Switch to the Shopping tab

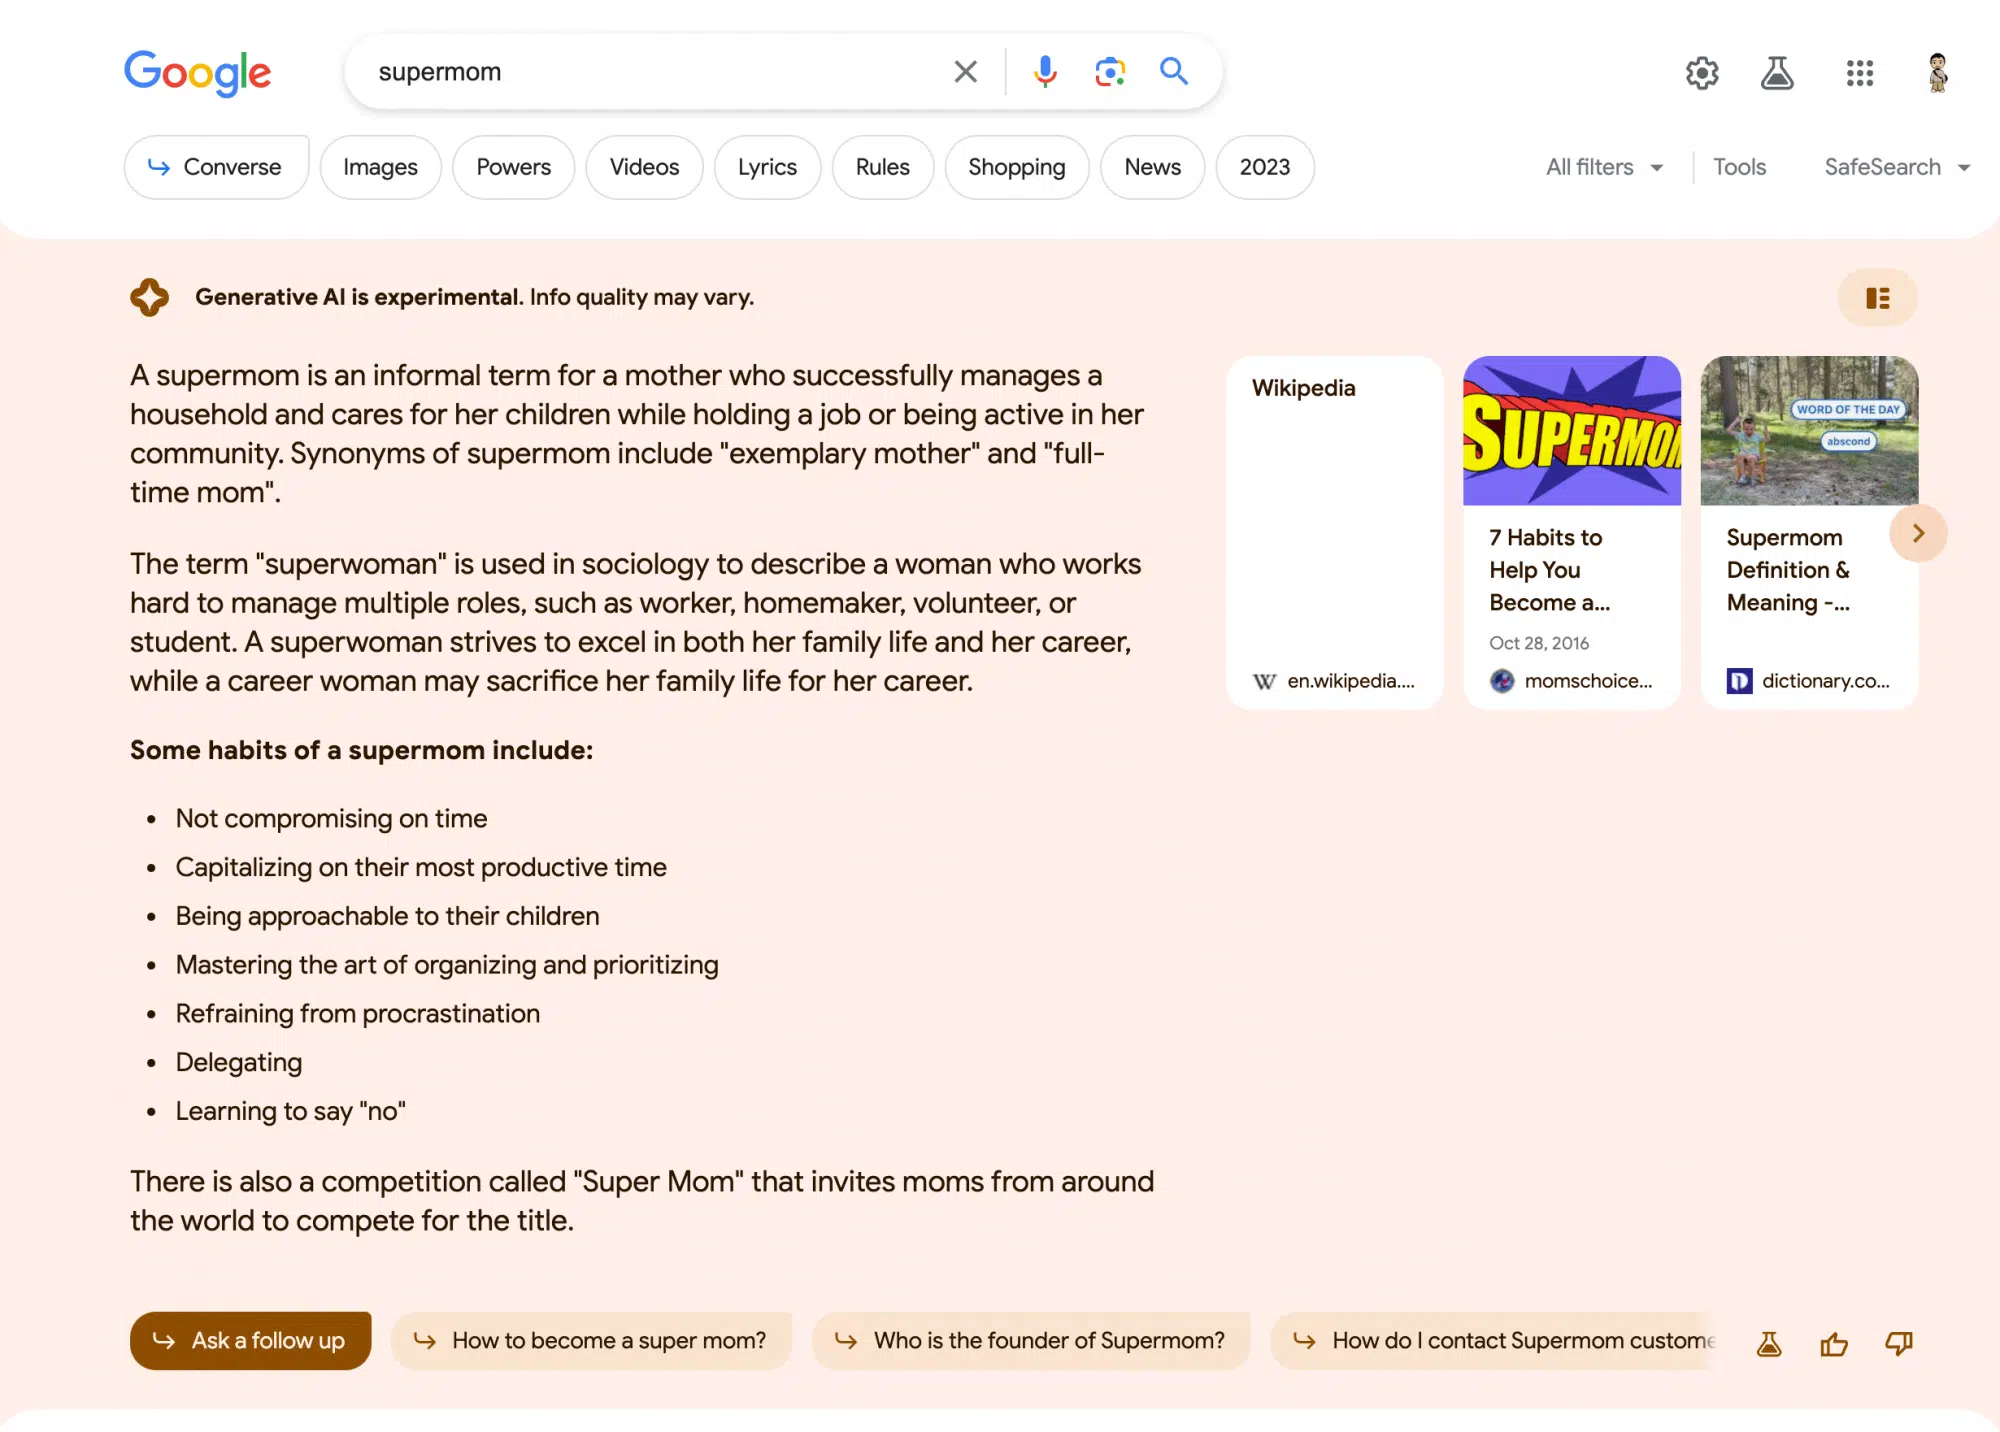[x=1017, y=167]
